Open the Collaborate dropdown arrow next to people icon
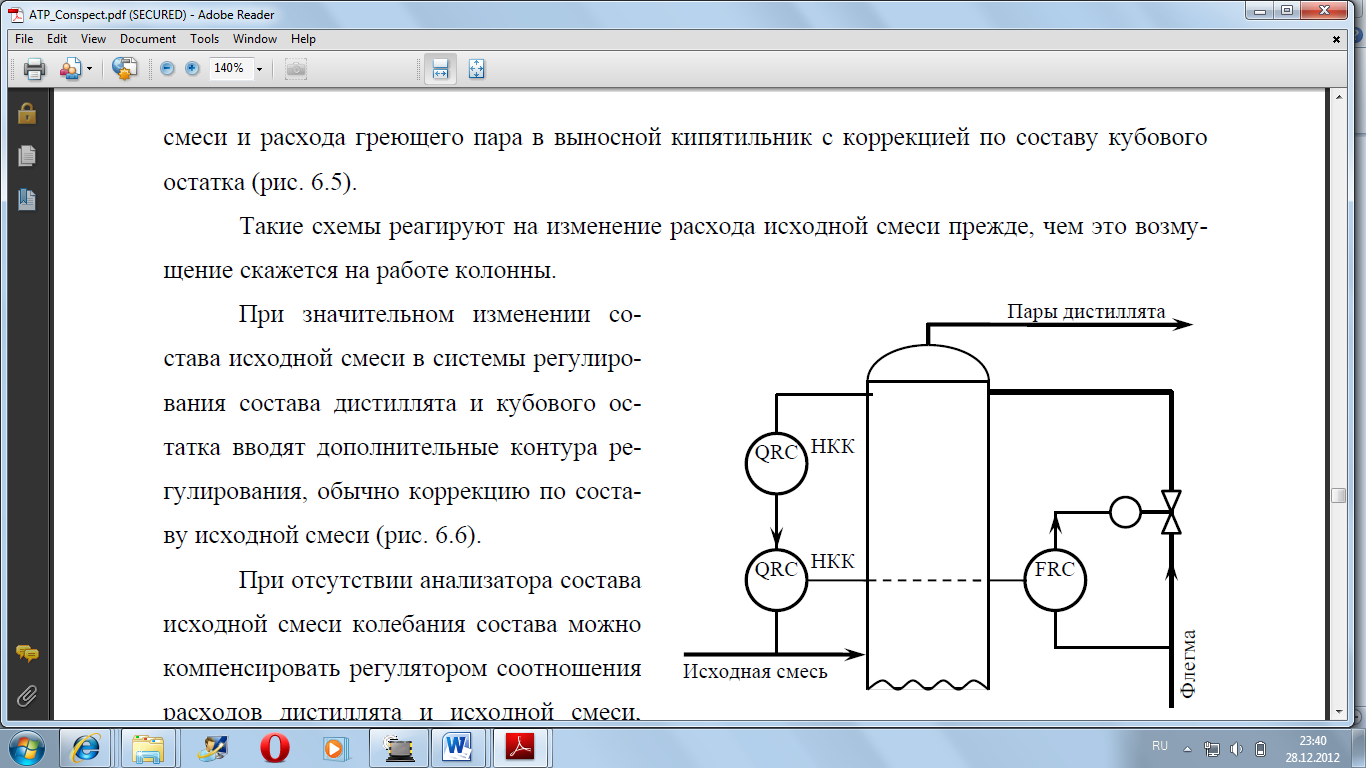The width and height of the screenshot is (1366, 768). (x=89, y=69)
